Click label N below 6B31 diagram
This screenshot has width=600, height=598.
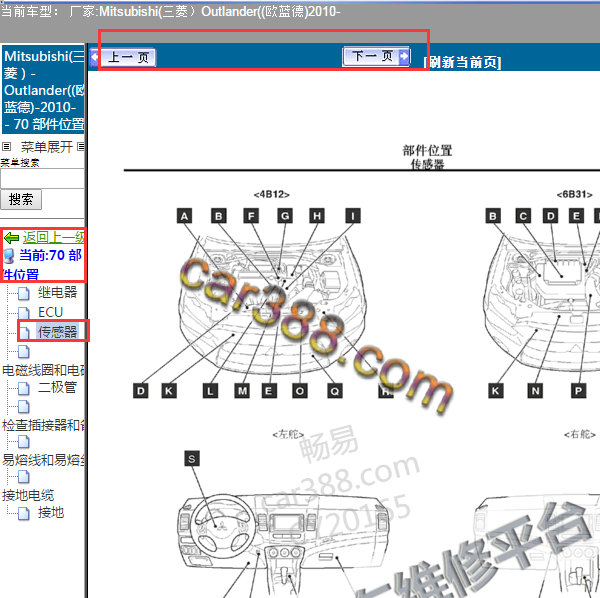tap(535, 391)
